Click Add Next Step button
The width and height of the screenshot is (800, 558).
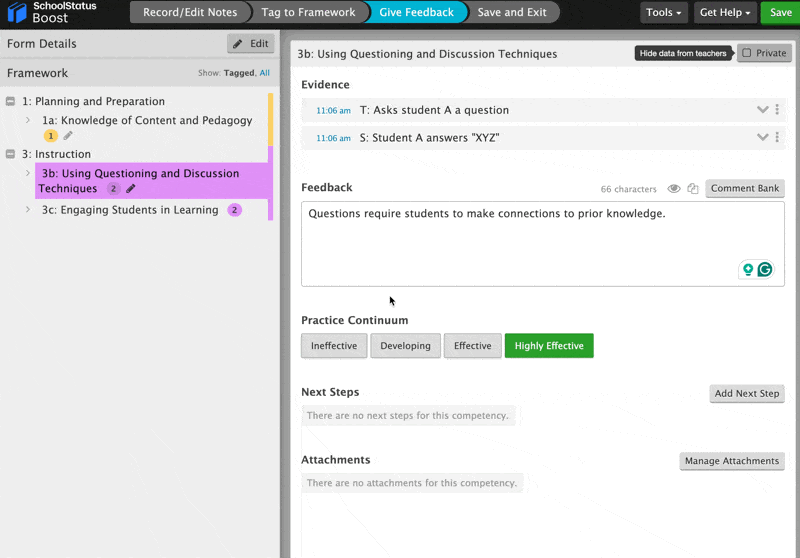[747, 393]
